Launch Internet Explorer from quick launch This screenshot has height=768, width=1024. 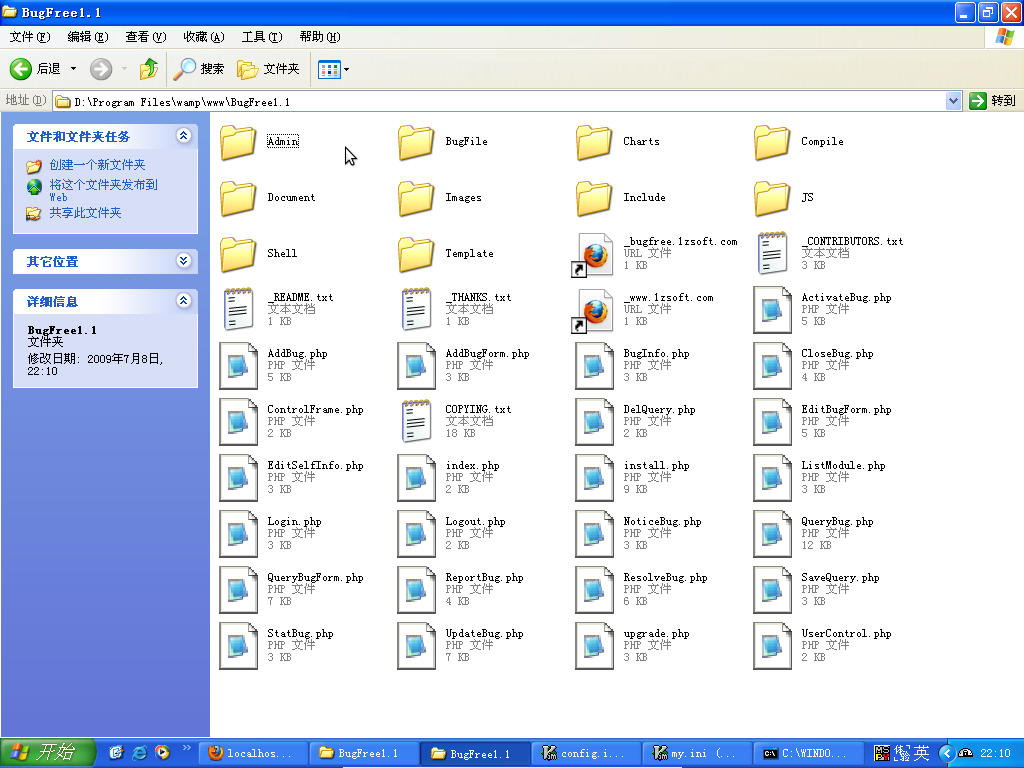click(139, 753)
